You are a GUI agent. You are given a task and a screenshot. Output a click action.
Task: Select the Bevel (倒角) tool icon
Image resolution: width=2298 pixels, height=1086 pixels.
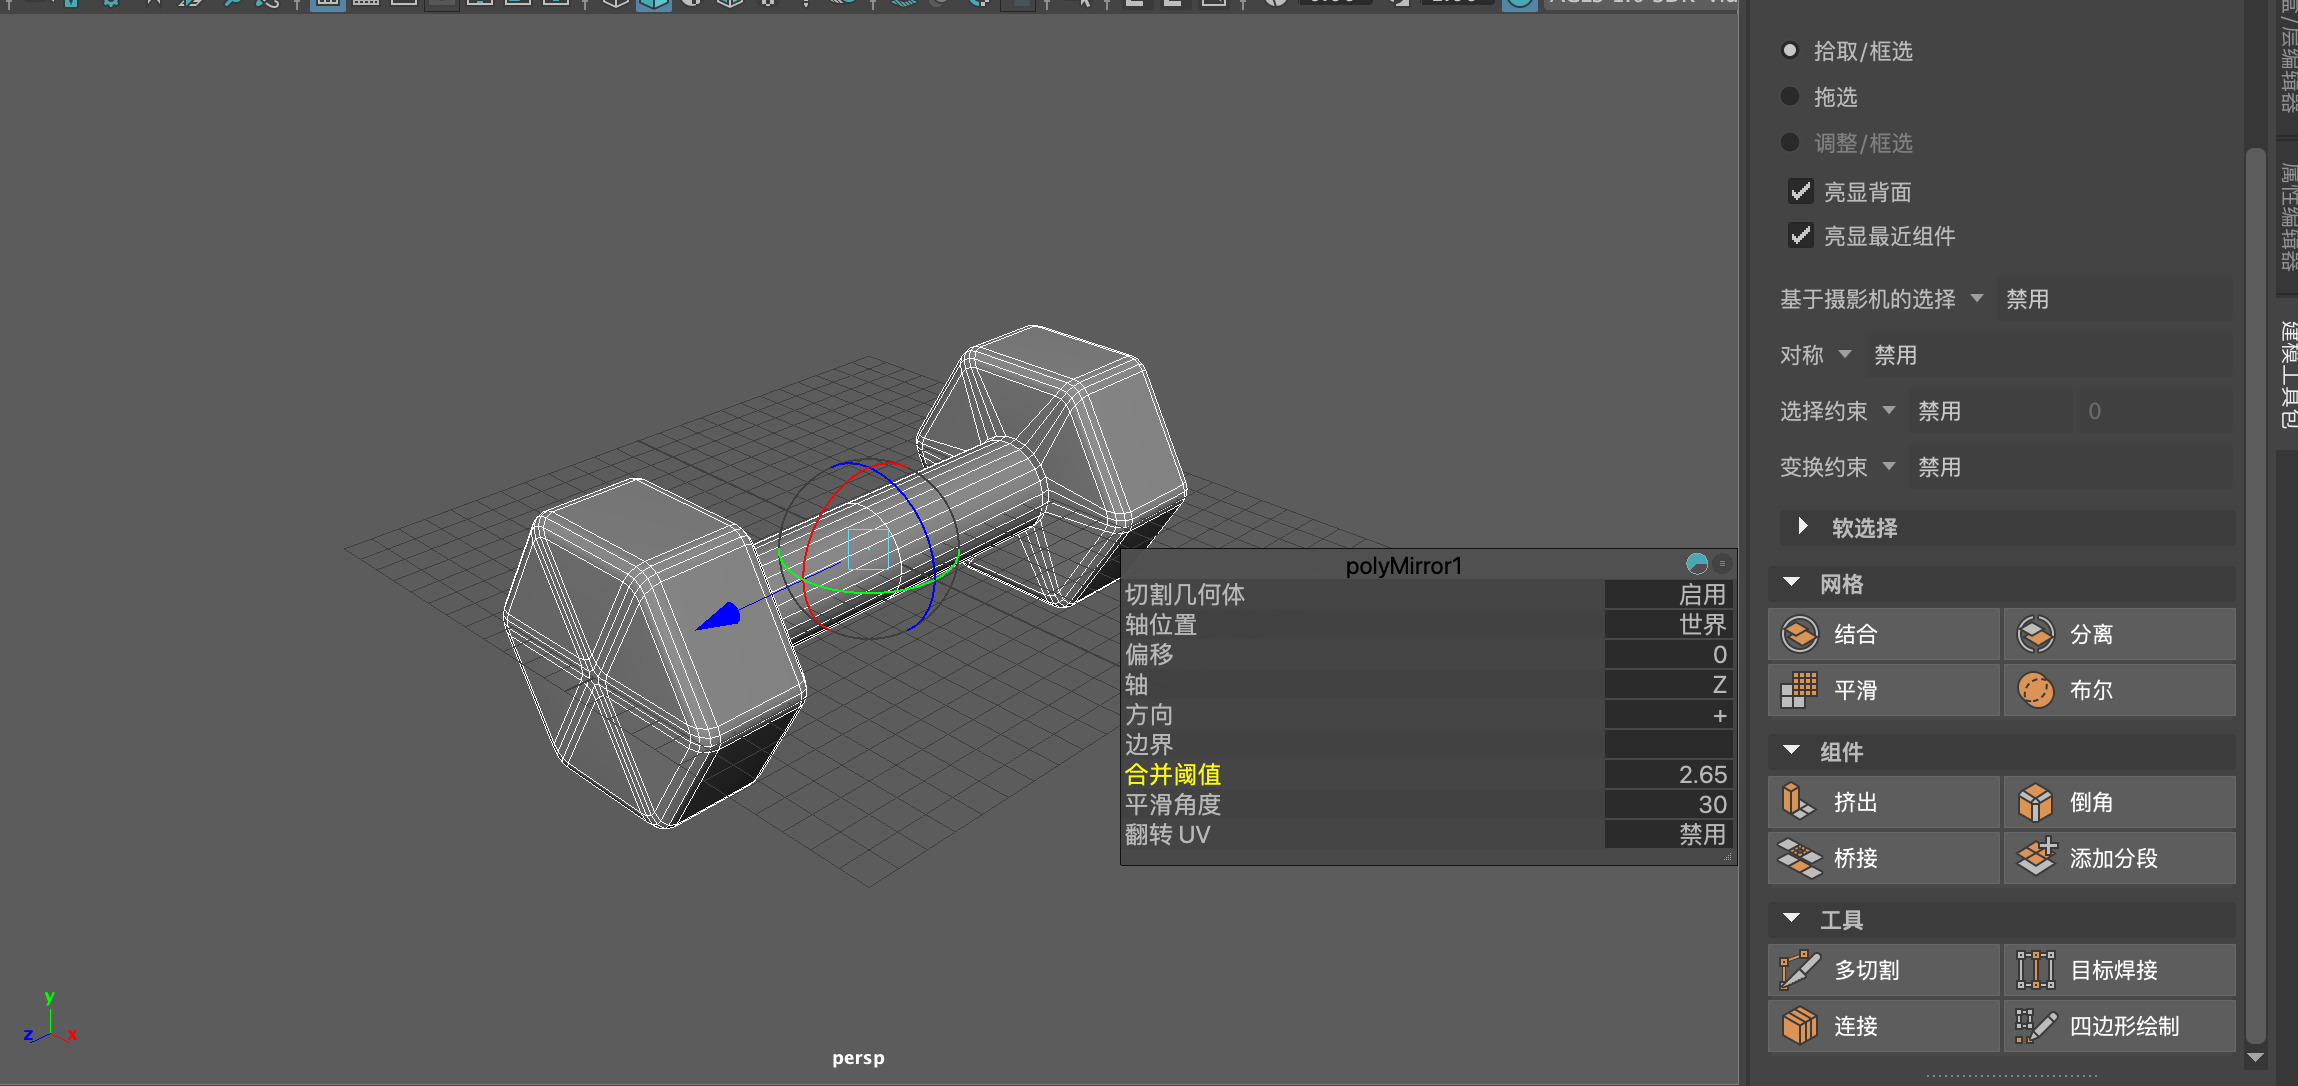click(2035, 802)
